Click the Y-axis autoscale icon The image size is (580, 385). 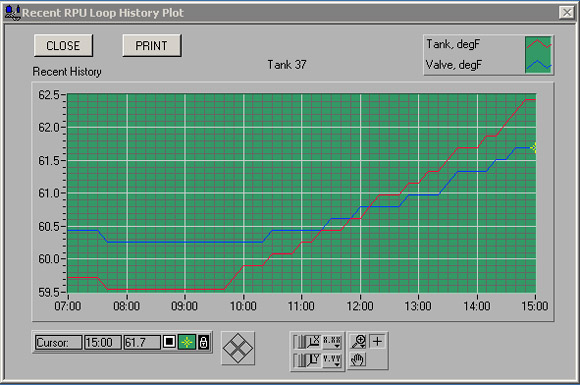pyautogui.click(x=307, y=360)
